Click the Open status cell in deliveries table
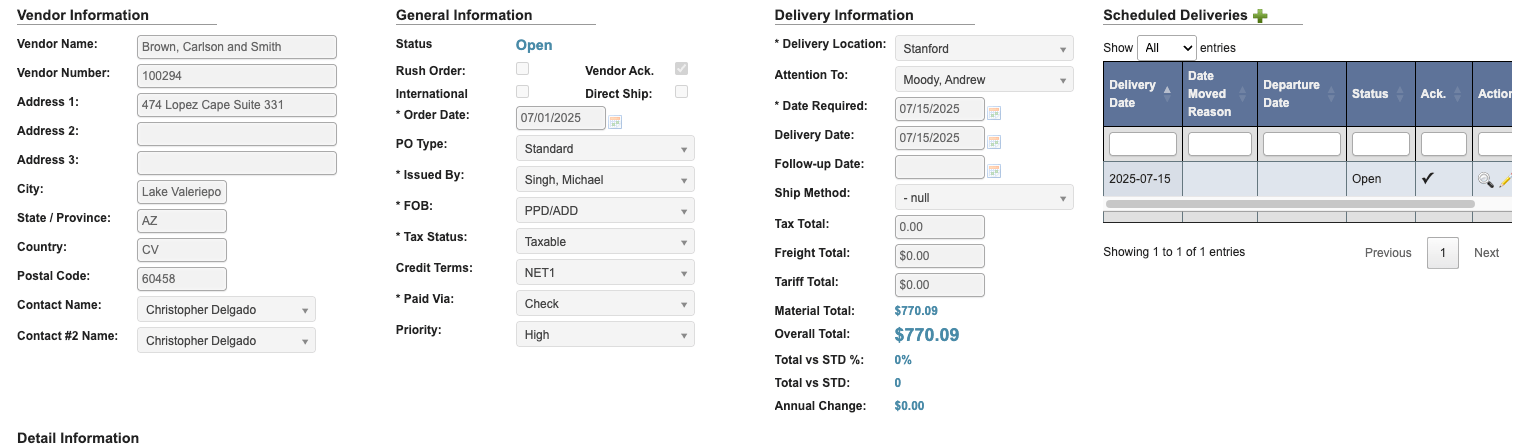Viewport: 1524px width, 444px height. point(1381,179)
